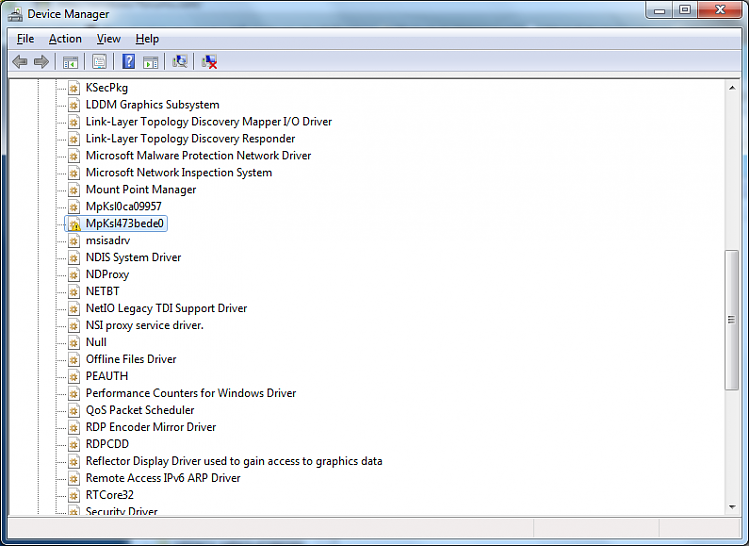Select Remote Access IPv6 ARP Driver
This screenshot has width=750, height=546.
click(x=163, y=479)
